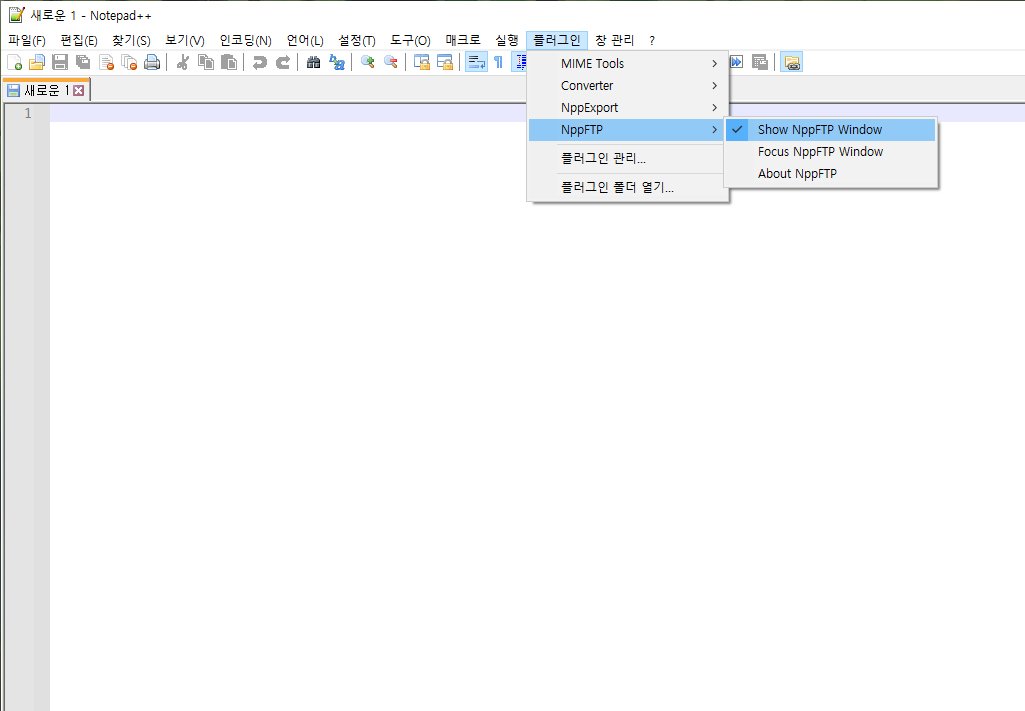Open About NppFTP entry
Screen dimensions: 1025x711
[x=830, y=174]
